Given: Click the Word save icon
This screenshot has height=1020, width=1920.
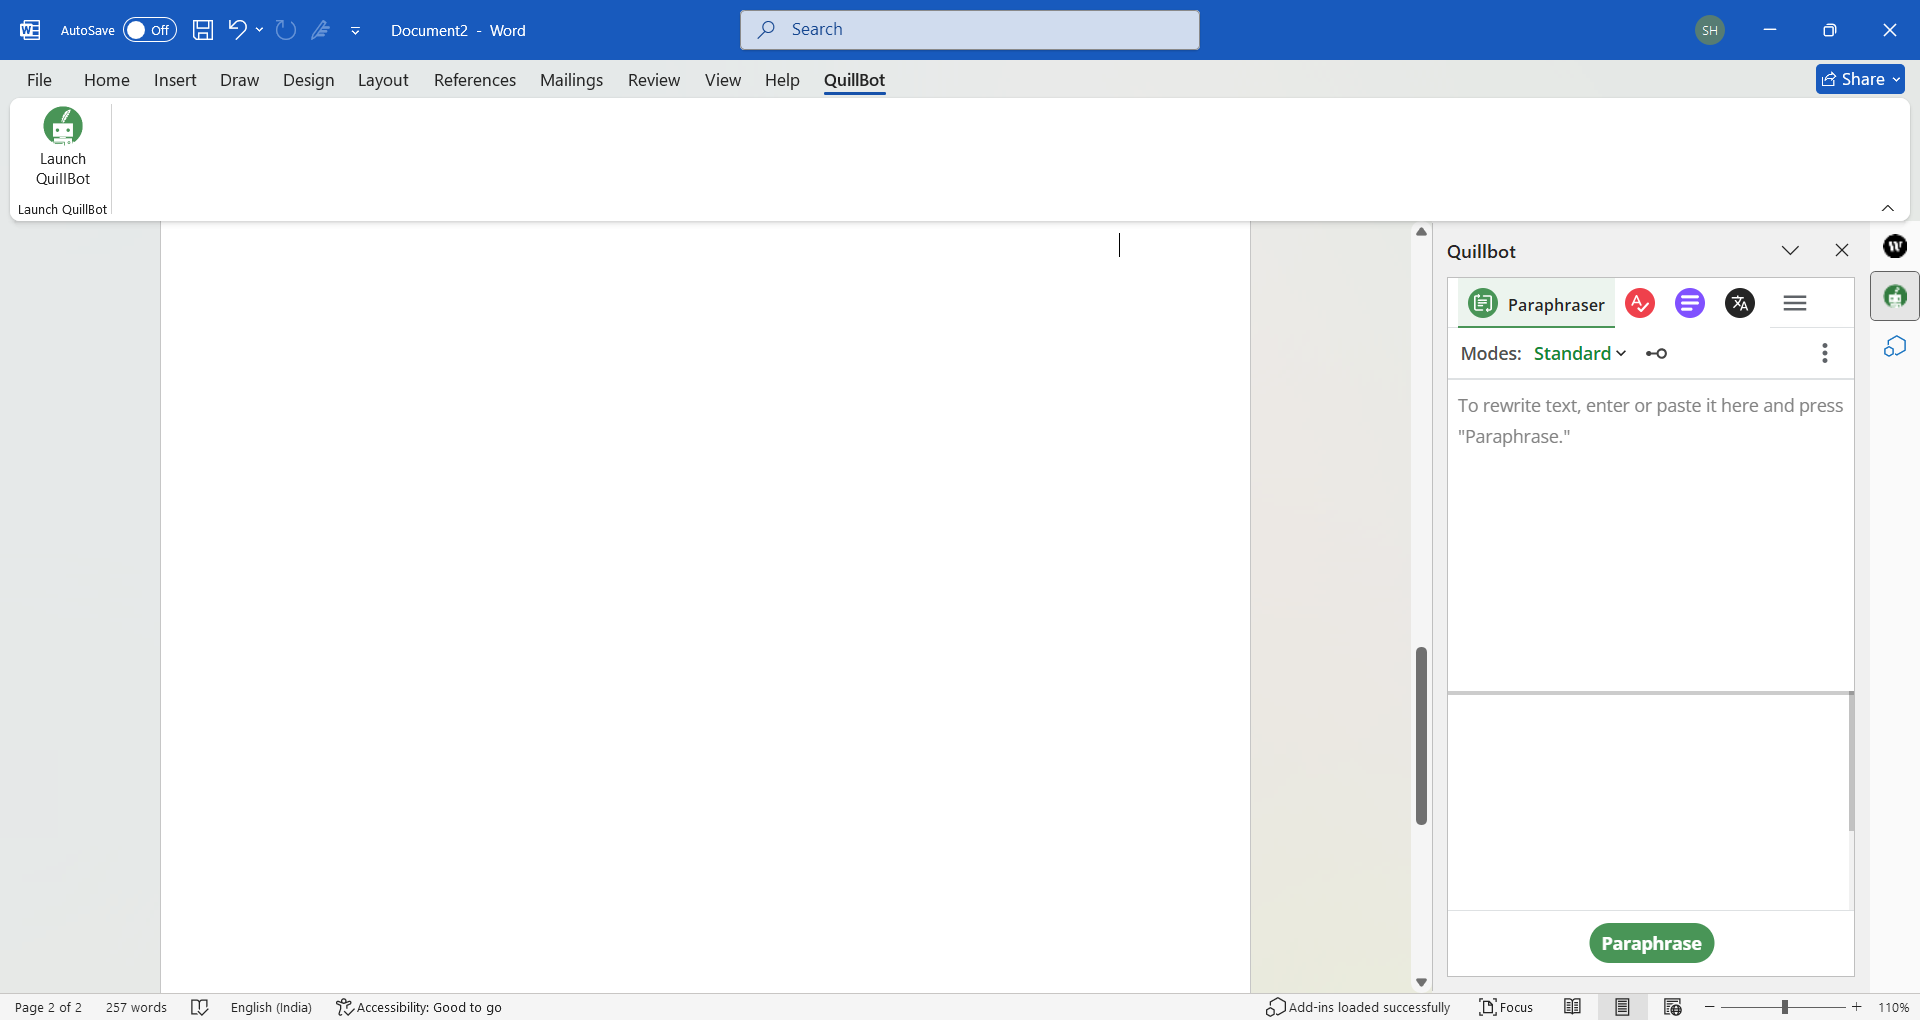Looking at the screenshot, I should (x=203, y=30).
